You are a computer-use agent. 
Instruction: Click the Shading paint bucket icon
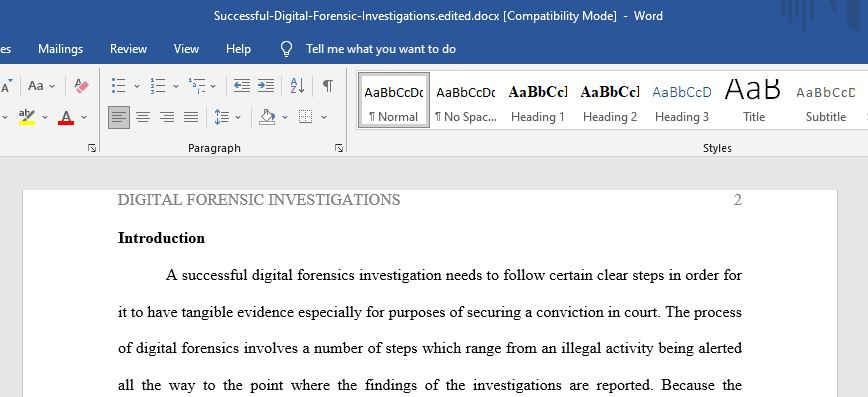[267, 117]
